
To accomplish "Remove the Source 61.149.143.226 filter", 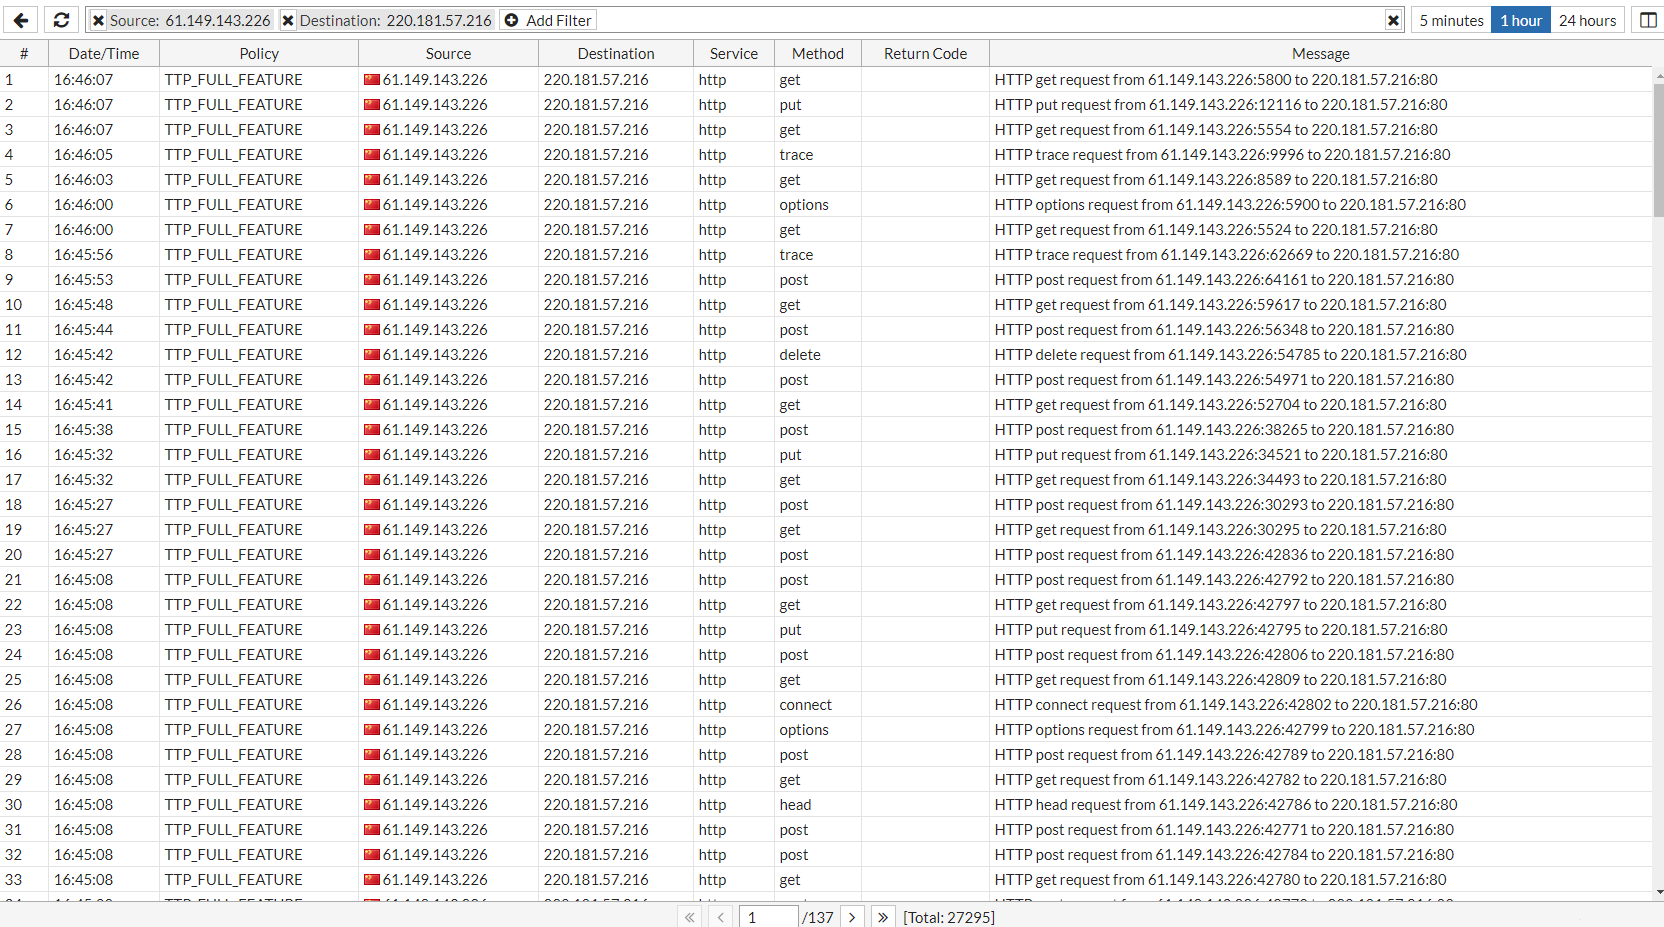I will click(98, 20).
